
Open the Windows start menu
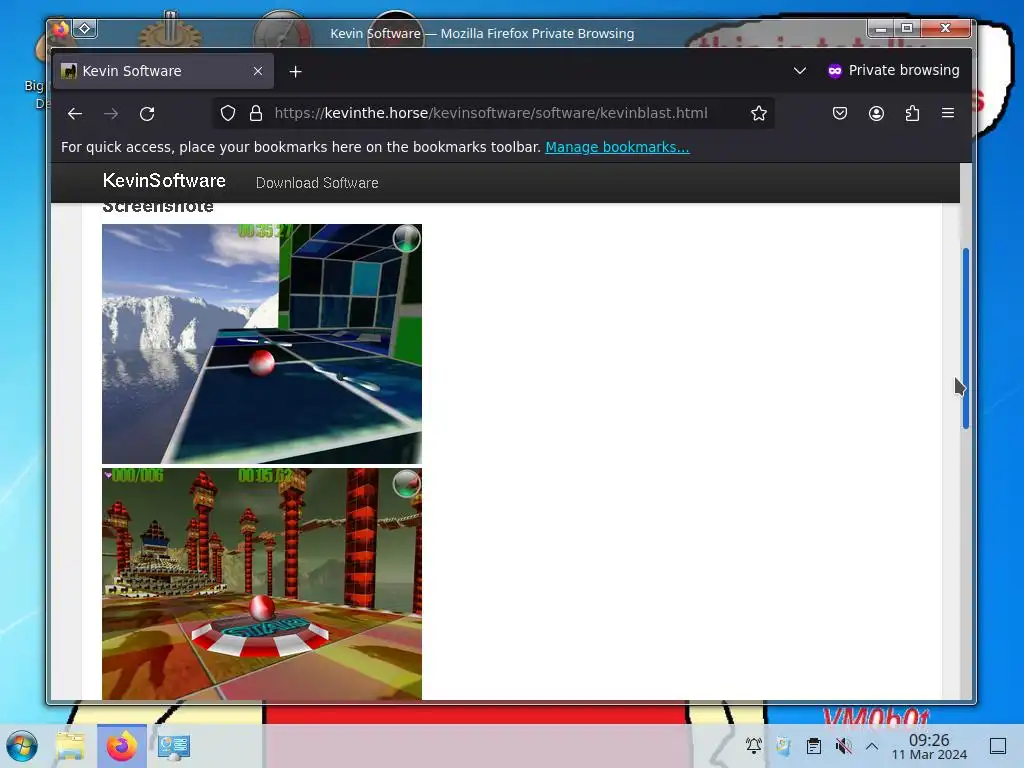[x=22, y=746]
